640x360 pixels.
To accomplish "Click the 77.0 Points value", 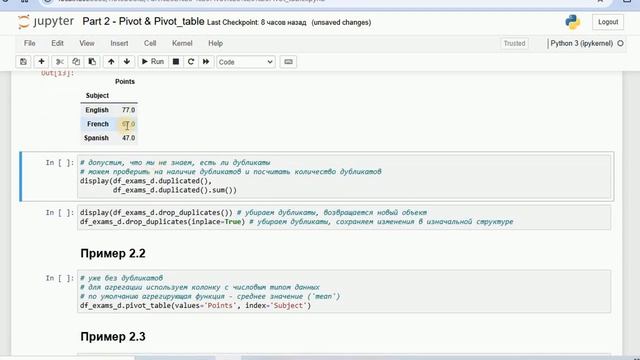I will [128, 110].
